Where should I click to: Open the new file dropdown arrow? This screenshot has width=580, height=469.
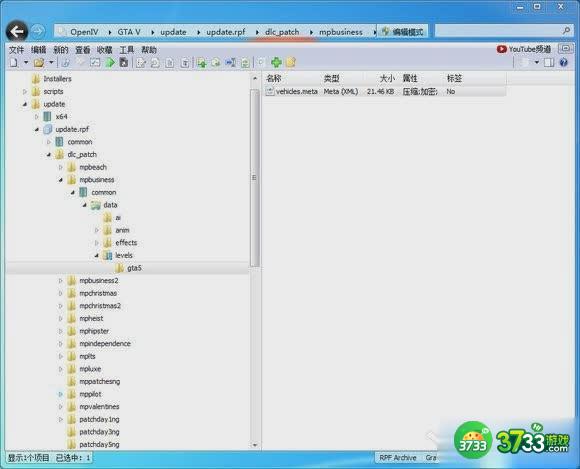point(26,63)
